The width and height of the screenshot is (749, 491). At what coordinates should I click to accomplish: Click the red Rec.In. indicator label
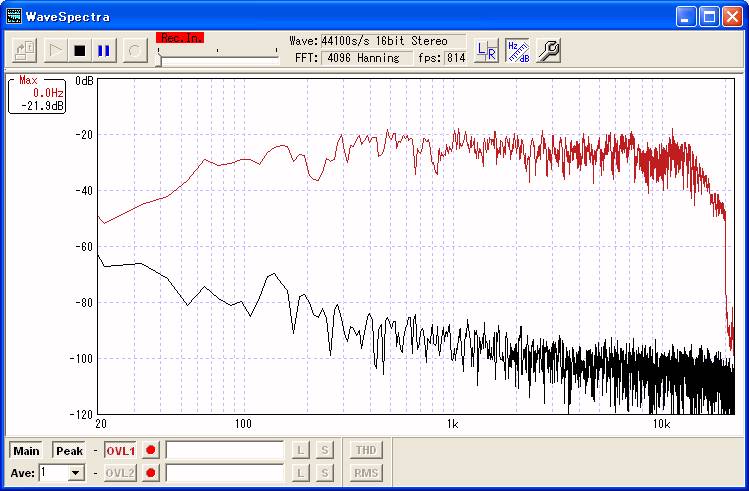click(180, 38)
